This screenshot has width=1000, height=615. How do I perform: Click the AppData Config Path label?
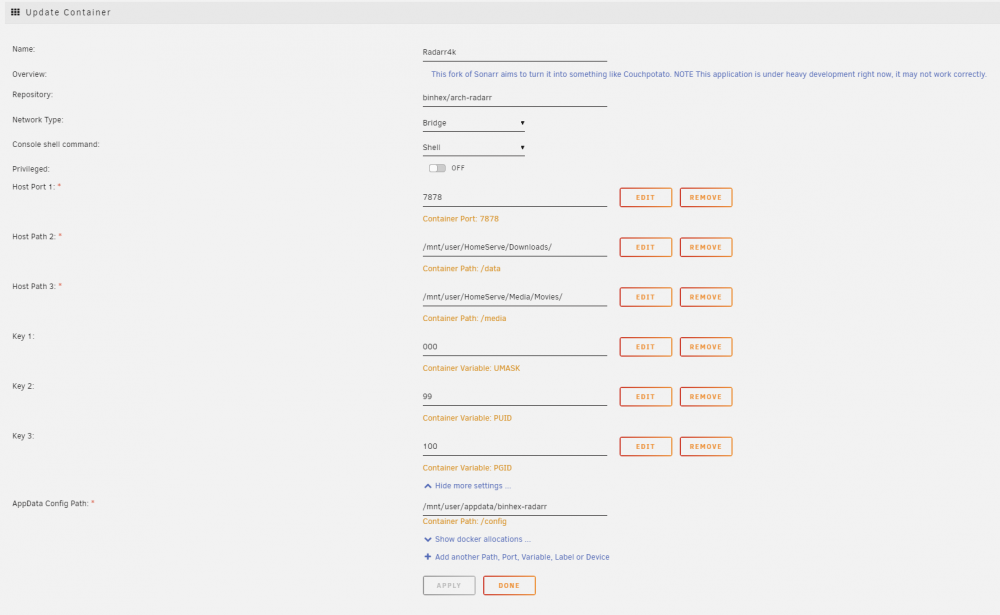click(50, 504)
